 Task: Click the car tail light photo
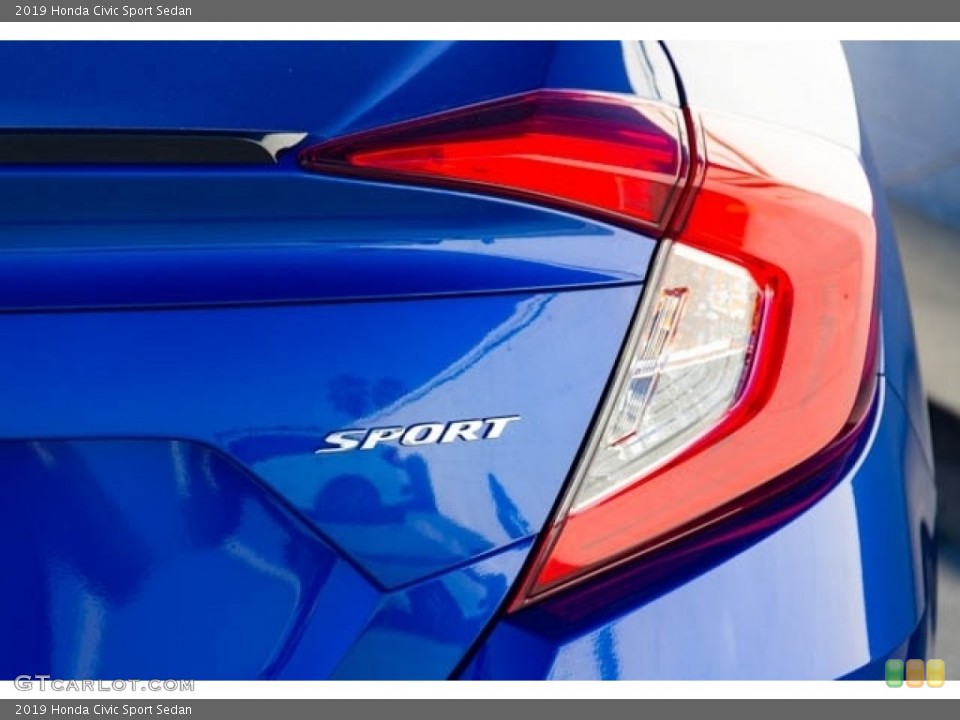coord(480,360)
